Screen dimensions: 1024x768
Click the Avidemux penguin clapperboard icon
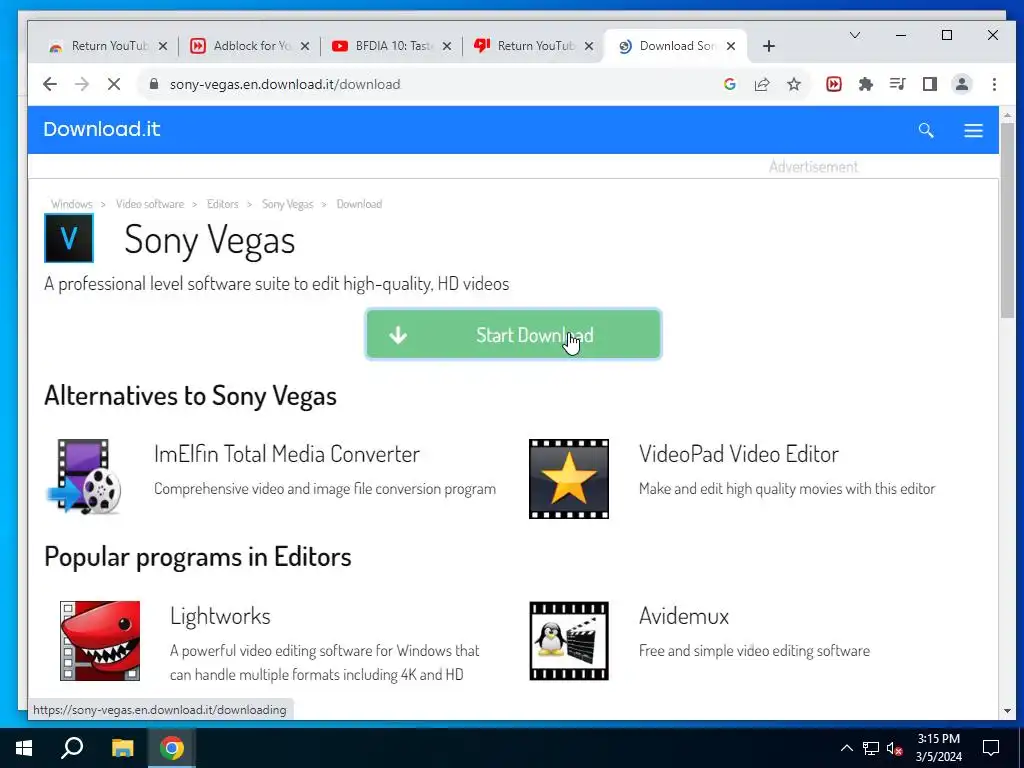(569, 641)
